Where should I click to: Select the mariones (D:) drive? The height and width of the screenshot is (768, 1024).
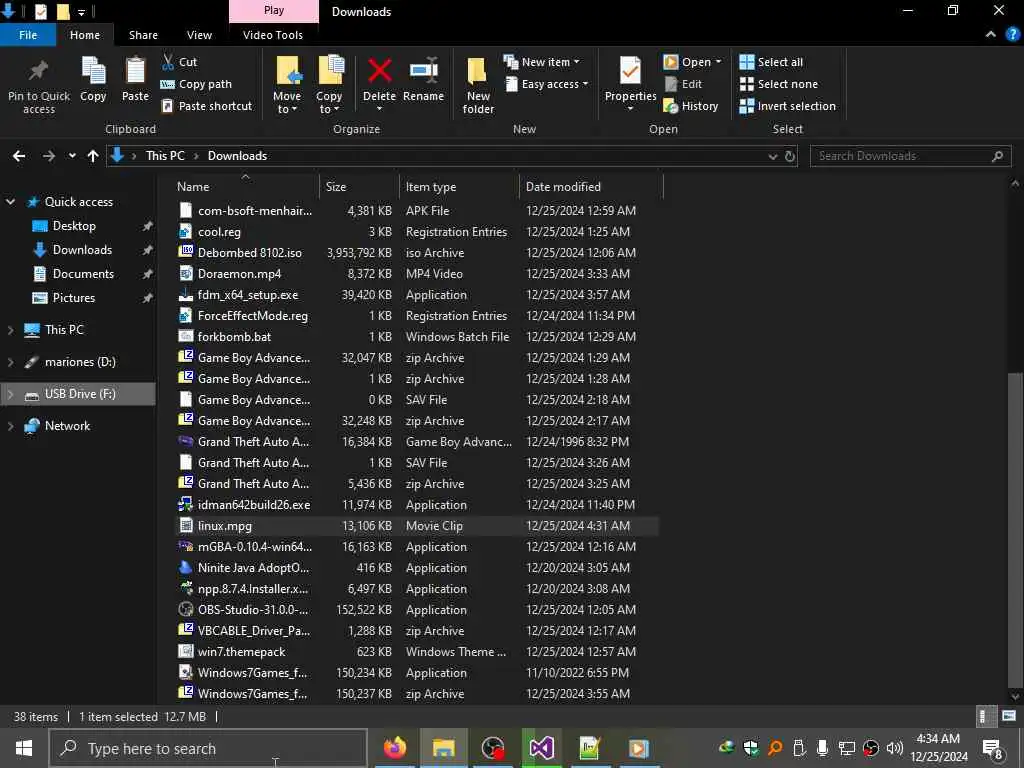80,362
